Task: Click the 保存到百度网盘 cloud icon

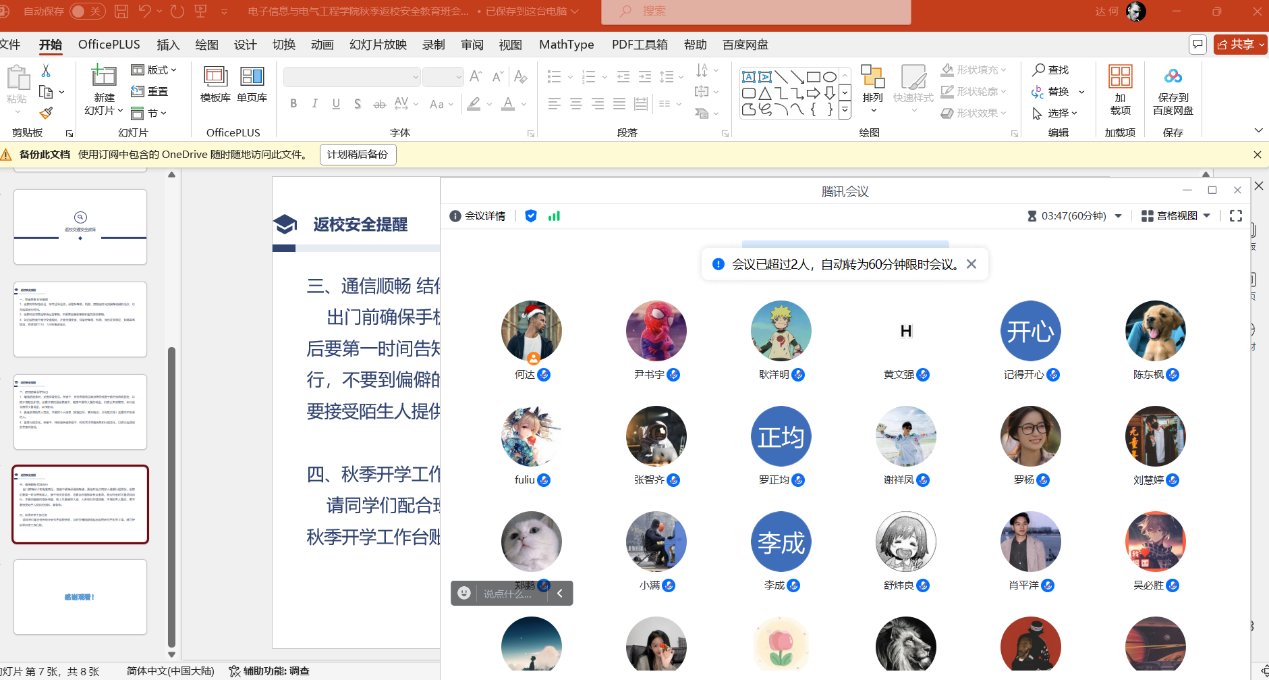Action: (x=1173, y=77)
